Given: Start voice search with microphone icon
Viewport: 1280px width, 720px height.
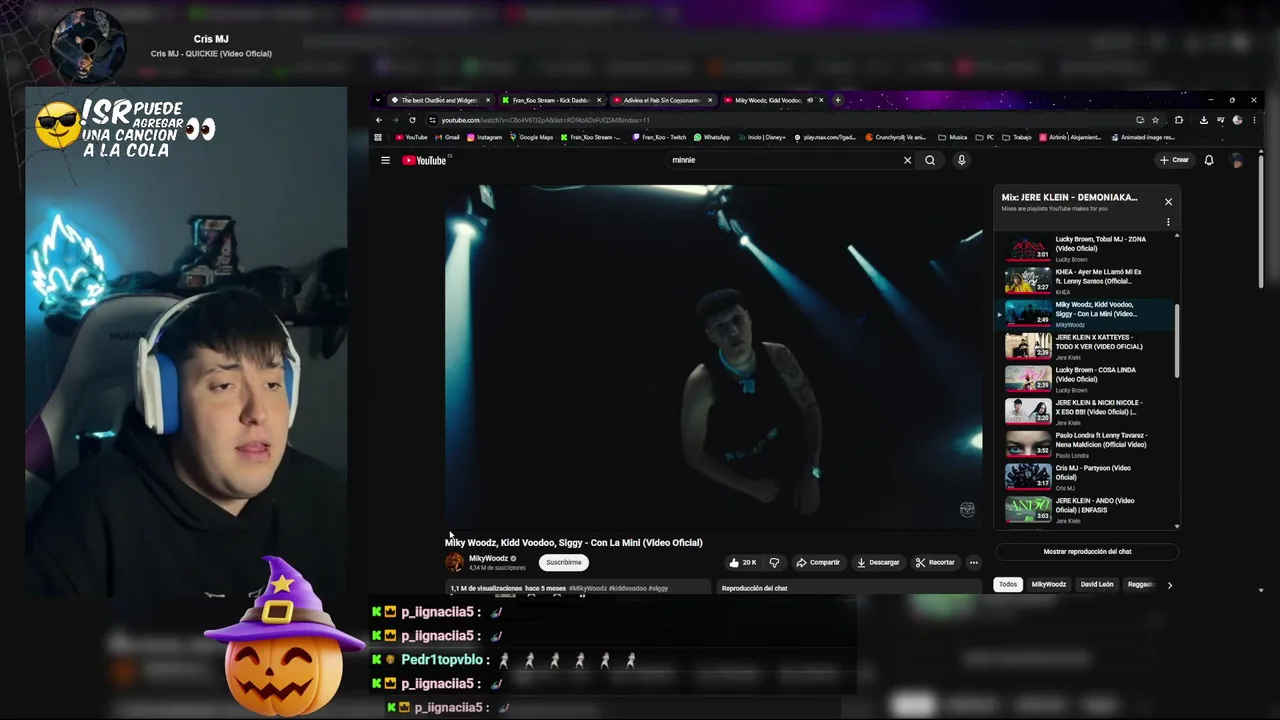Looking at the screenshot, I should coord(961,160).
